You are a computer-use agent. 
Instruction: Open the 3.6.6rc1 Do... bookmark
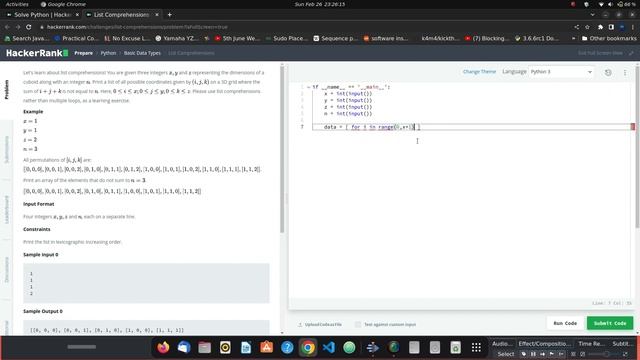point(537,38)
